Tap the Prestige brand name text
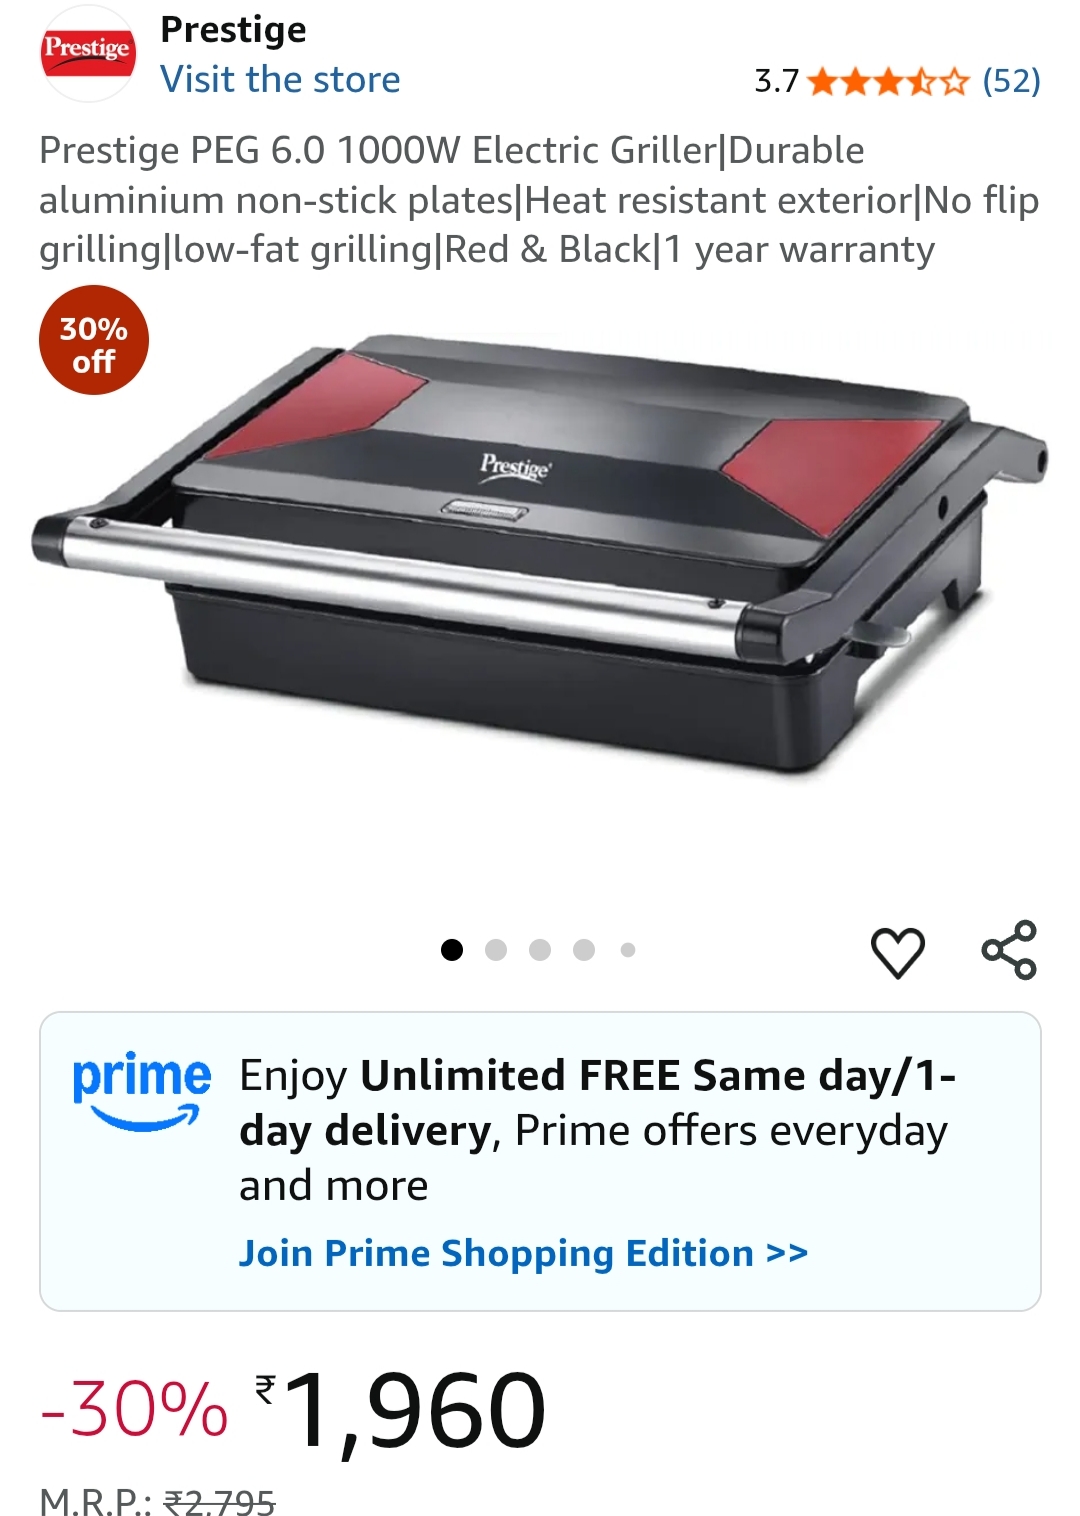 (233, 30)
